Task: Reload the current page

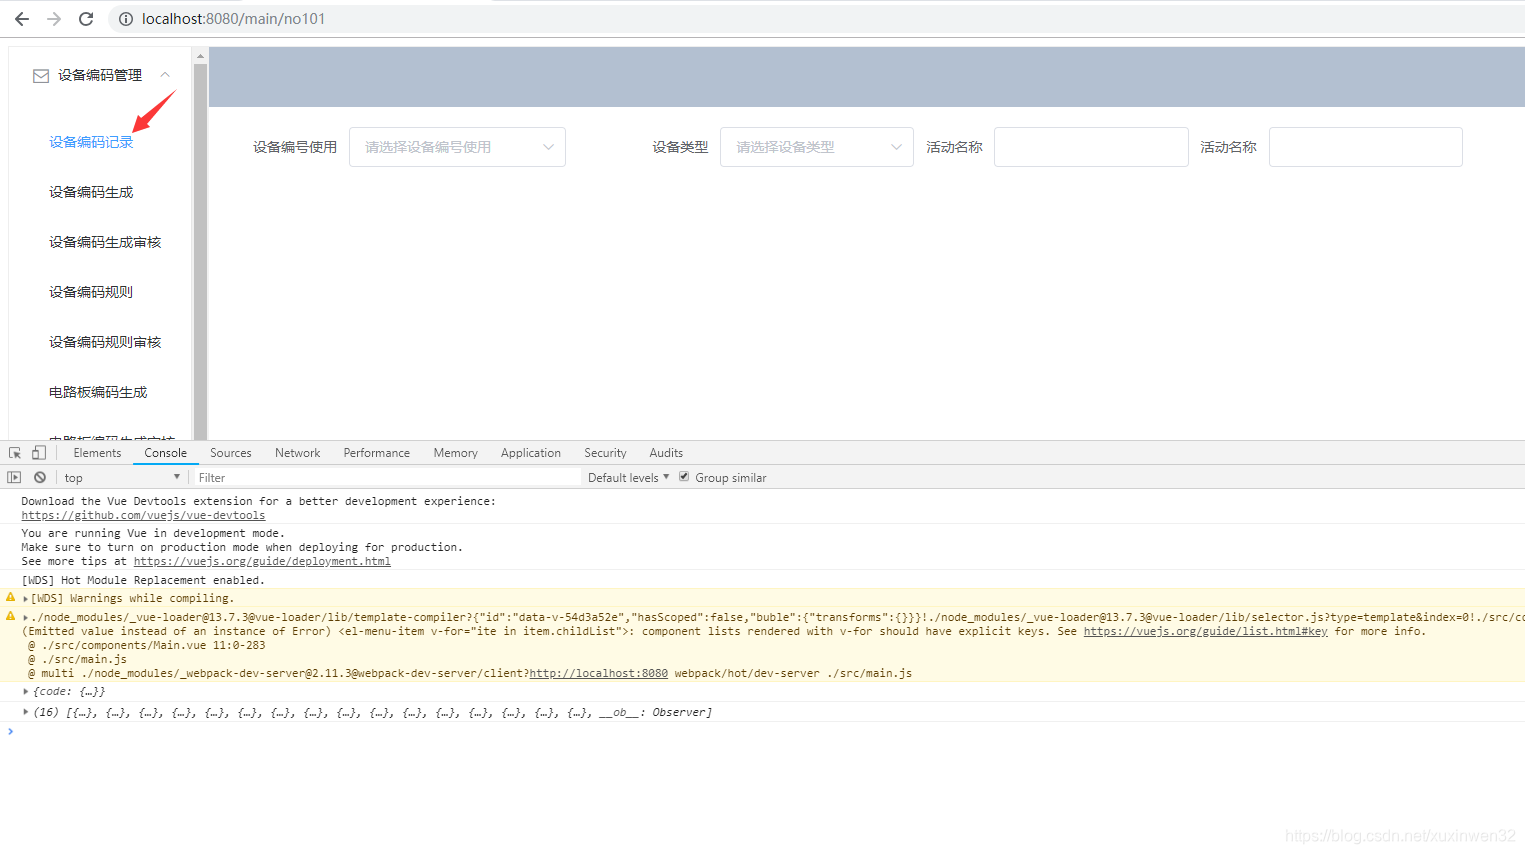Action: pos(86,19)
